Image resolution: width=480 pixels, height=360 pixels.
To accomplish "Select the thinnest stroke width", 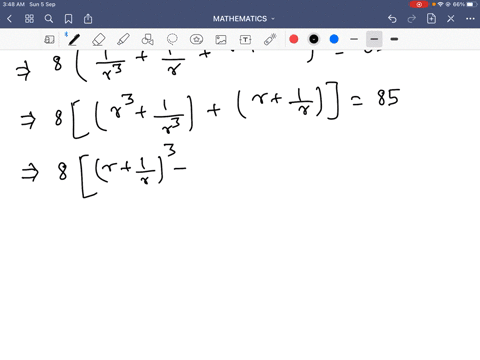I will pyautogui.click(x=354, y=39).
